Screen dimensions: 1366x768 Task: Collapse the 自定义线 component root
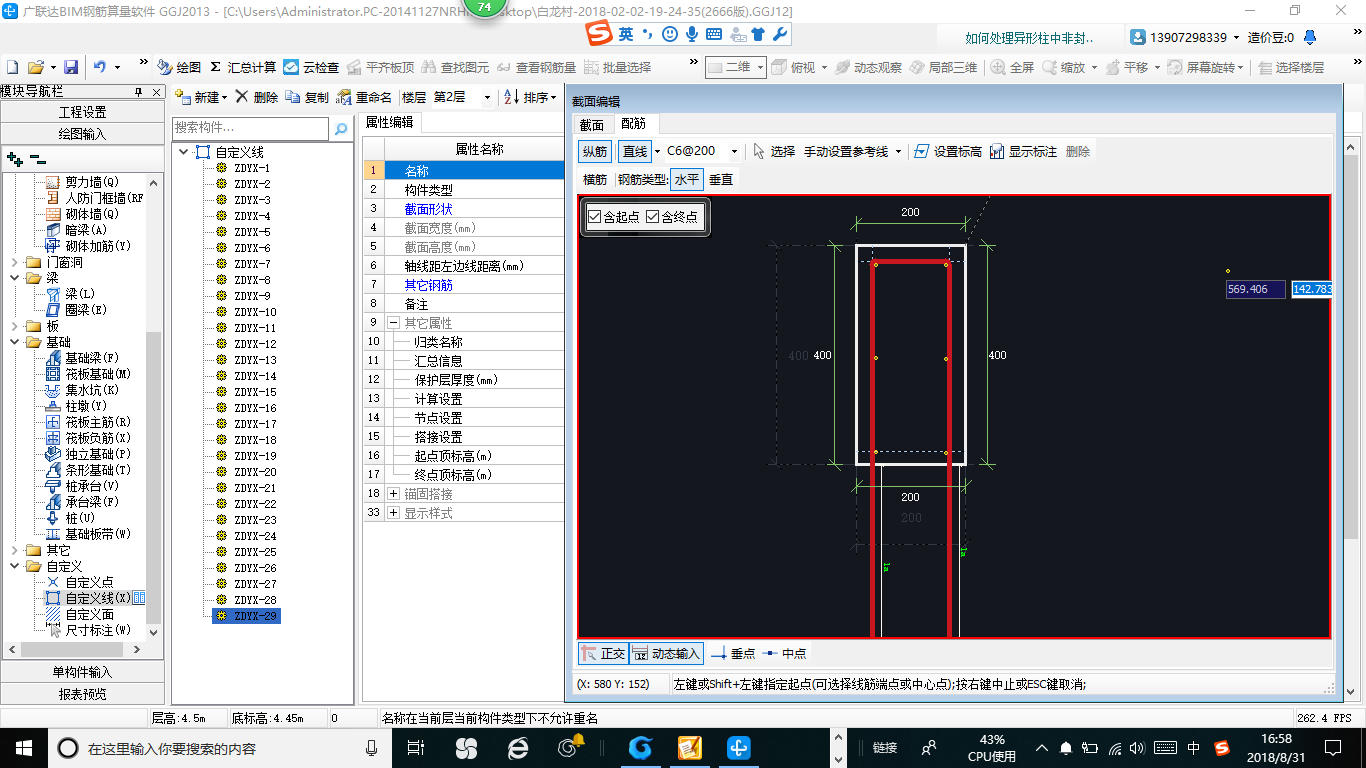coord(183,152)
